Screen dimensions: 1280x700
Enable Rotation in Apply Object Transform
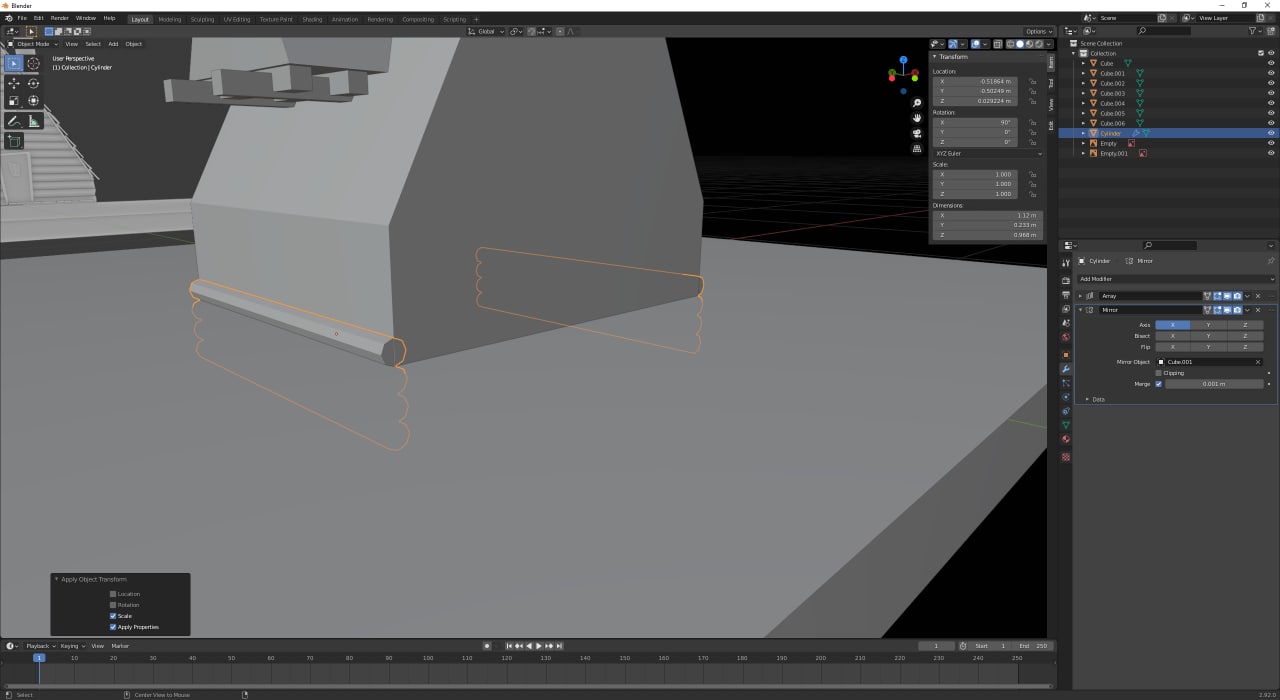click(113, 605)
